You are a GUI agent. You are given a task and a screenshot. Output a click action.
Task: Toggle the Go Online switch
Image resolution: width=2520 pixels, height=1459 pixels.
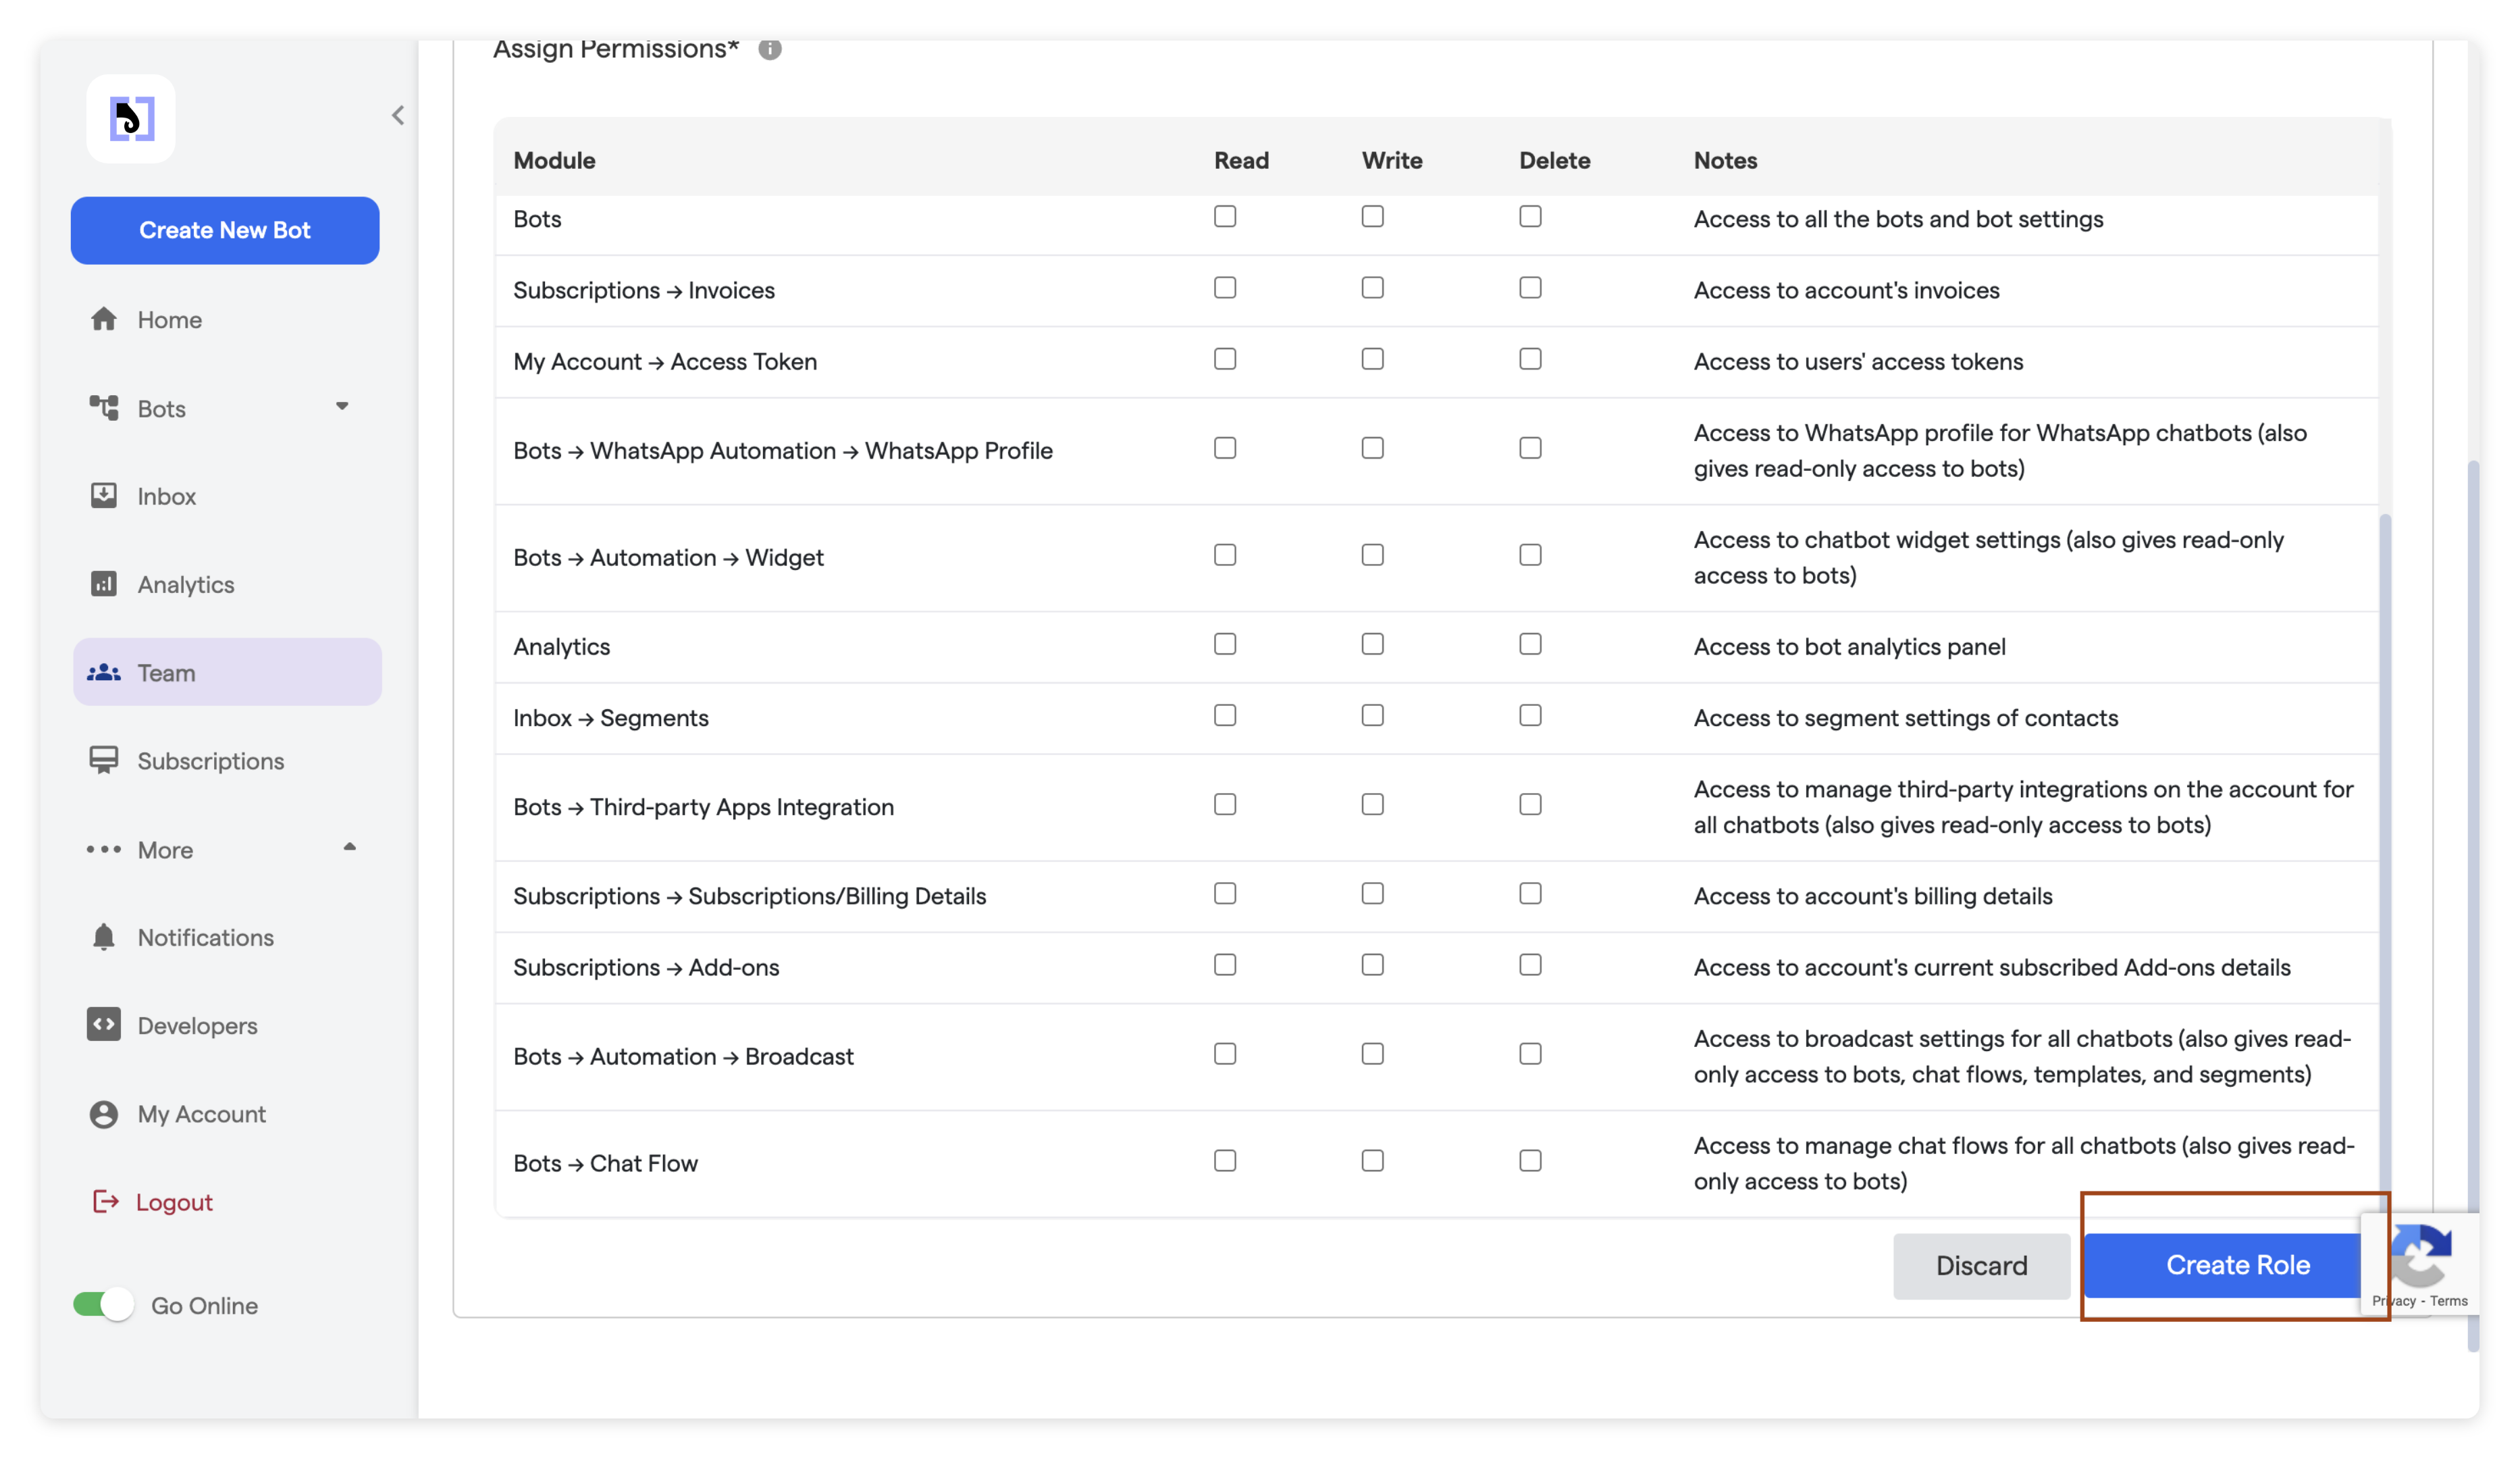[x=104, y=1305]
